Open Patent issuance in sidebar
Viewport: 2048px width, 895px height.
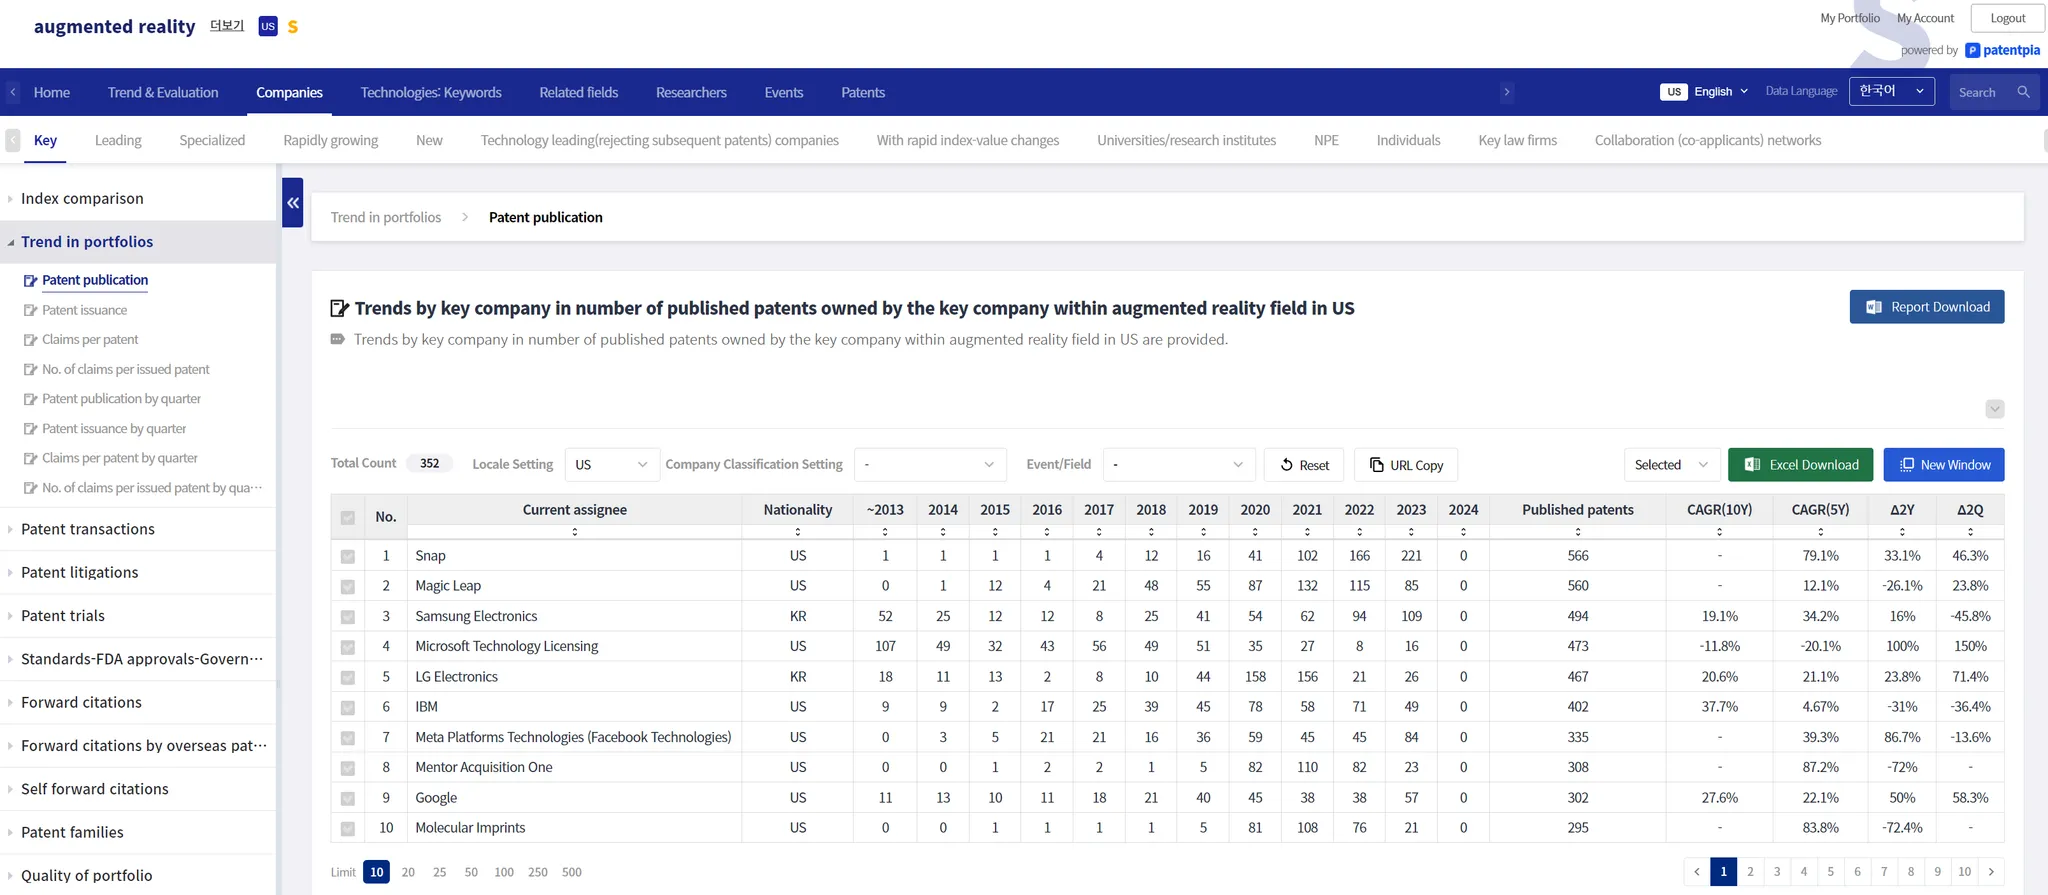click(x=85, y=310)
